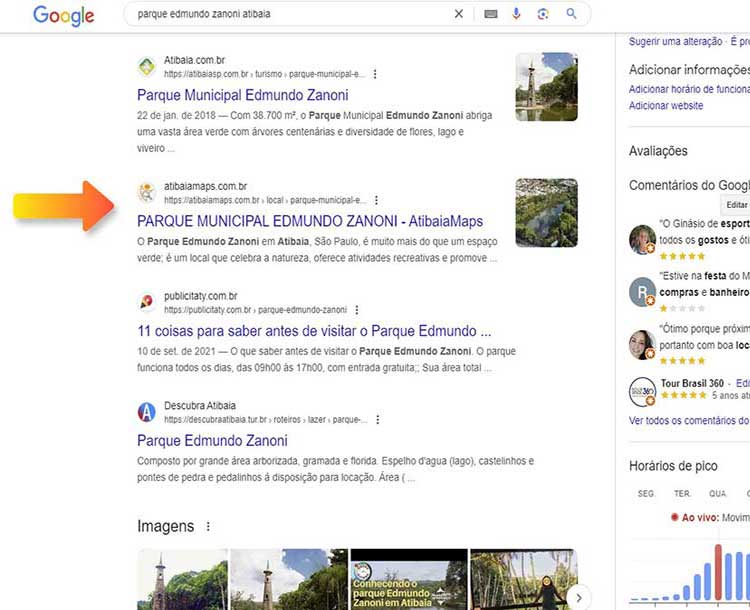
Task: Open Descubra Atibaia Parque Edmundo Zanoni link
Action: point(212,441)
